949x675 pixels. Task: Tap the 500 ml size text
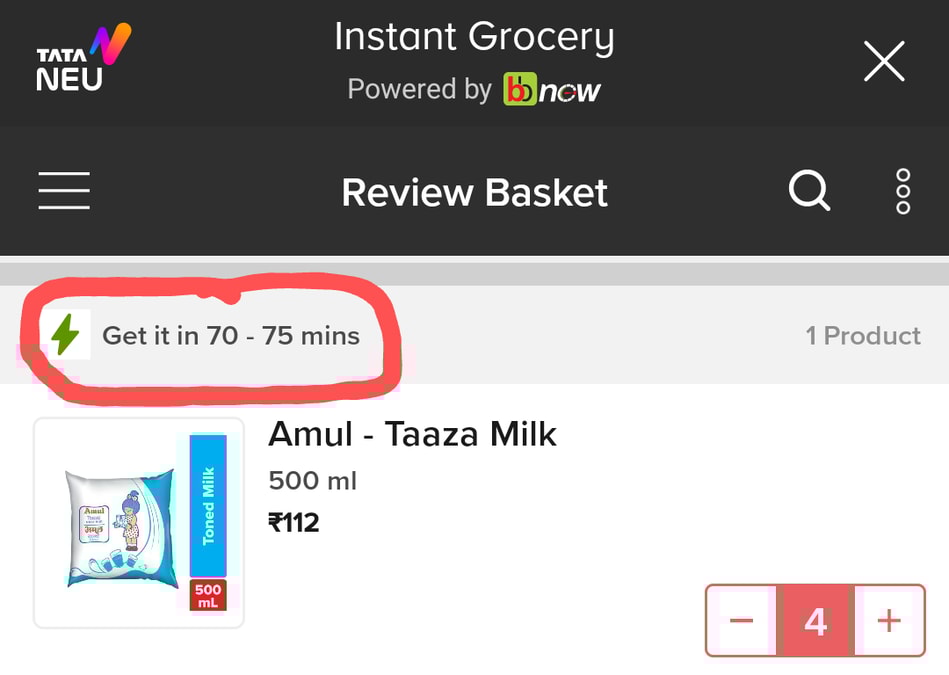[312, 481]
